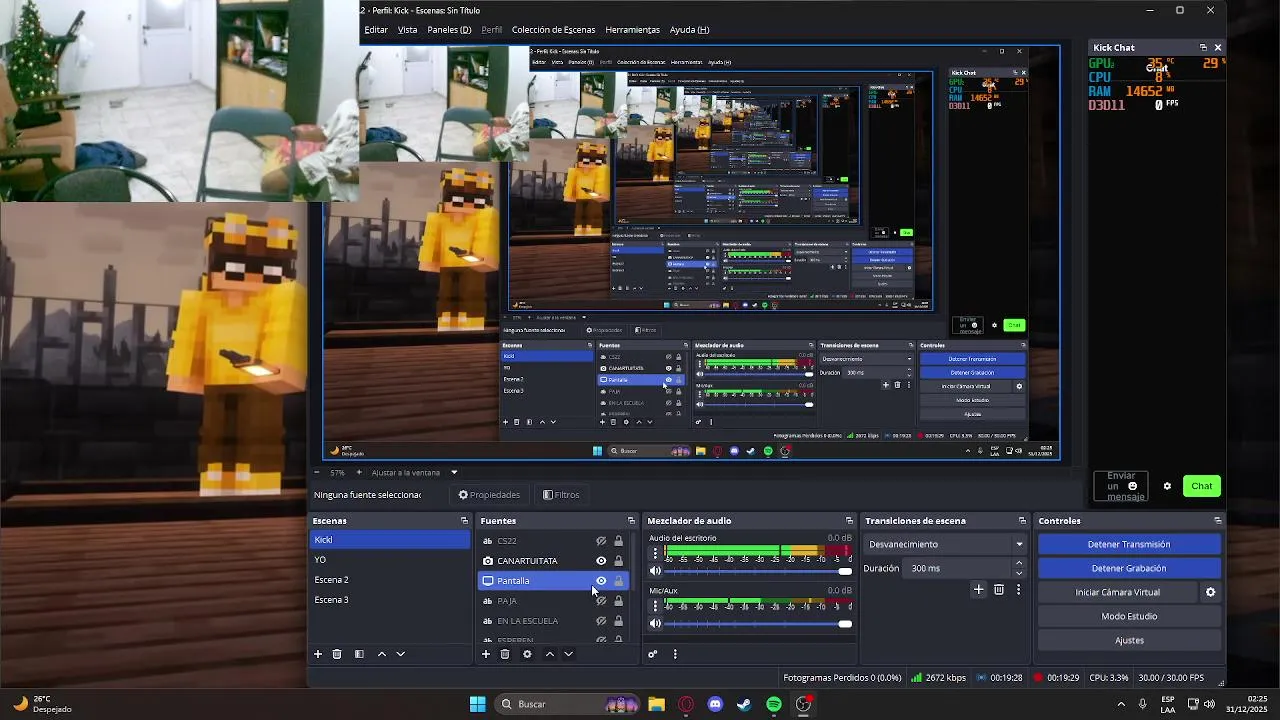Open audio mixer menu dots at bottom

675,654
